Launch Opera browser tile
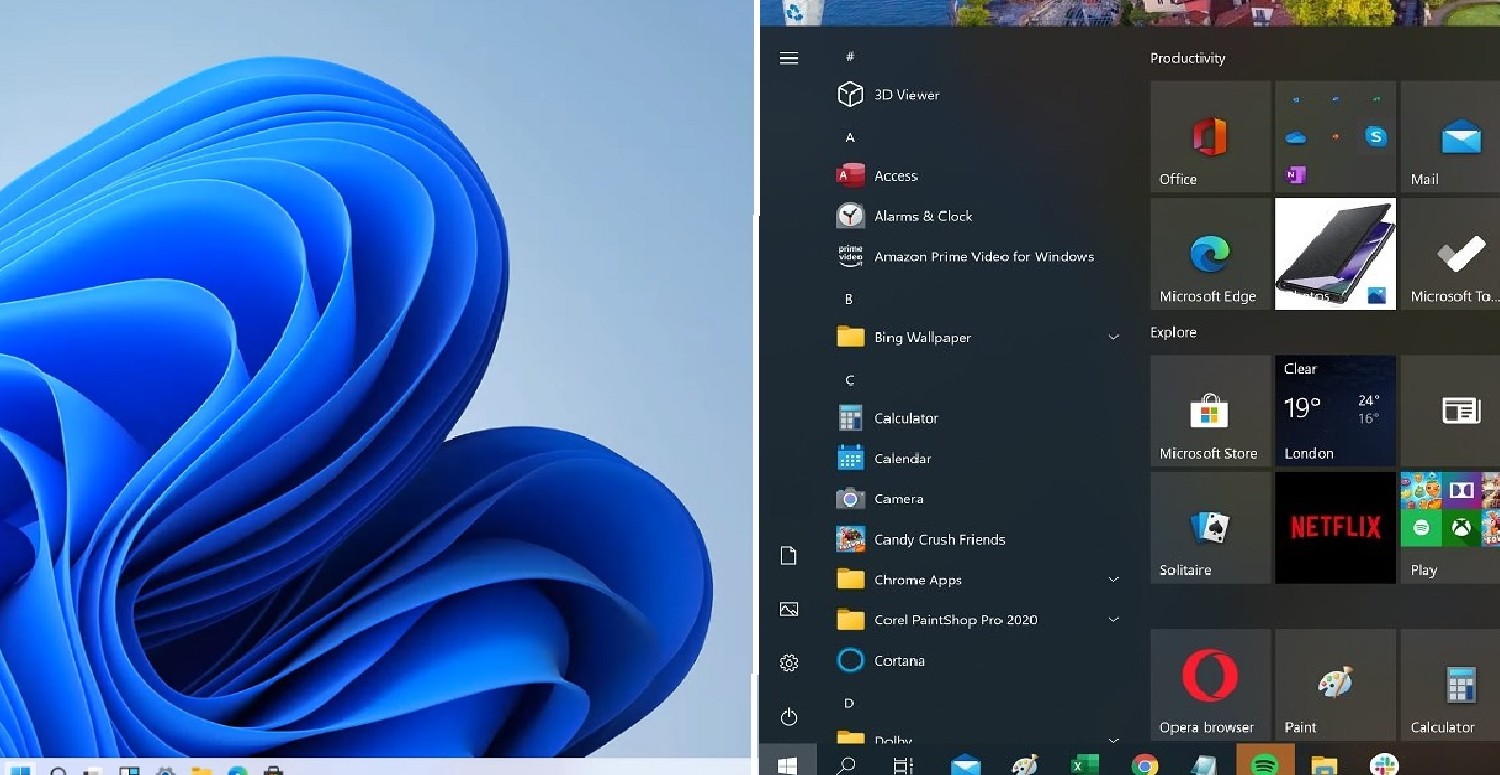This screenshot has width=1500, height=775. point(1210,684)
